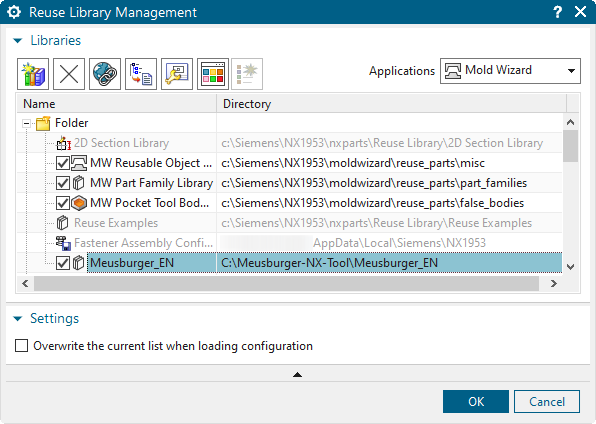
Task: Click the wrench library settings icon
Action: tap(177, 74)
